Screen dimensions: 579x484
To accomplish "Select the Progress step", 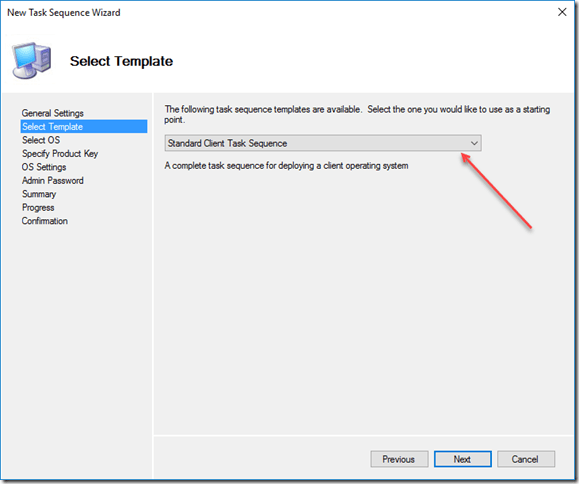I will pyautogui.click(x=38, y=207).
